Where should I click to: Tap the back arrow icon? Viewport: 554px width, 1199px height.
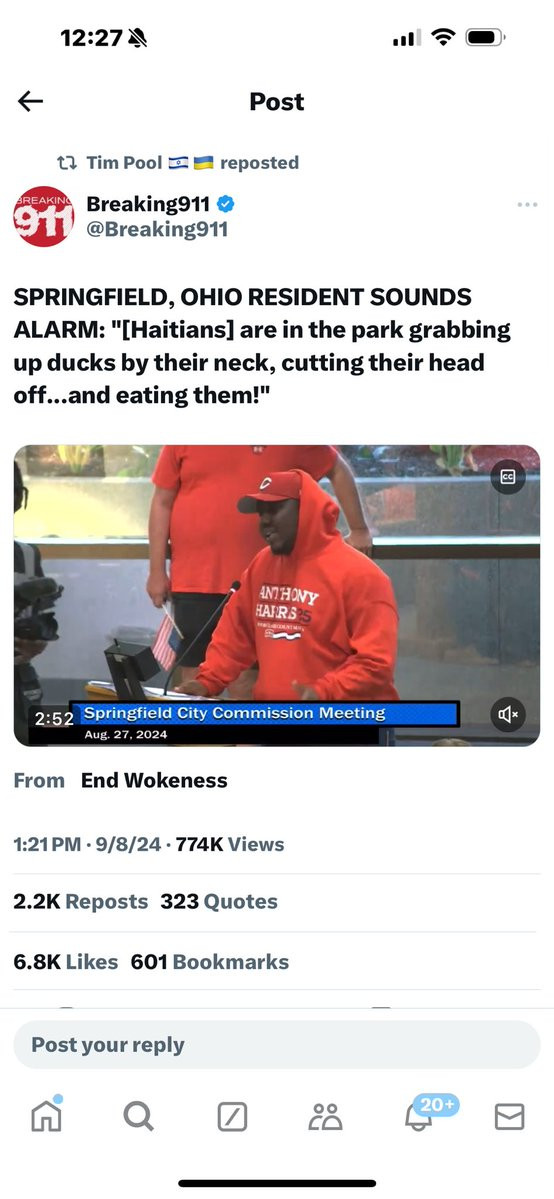[31, 101]
